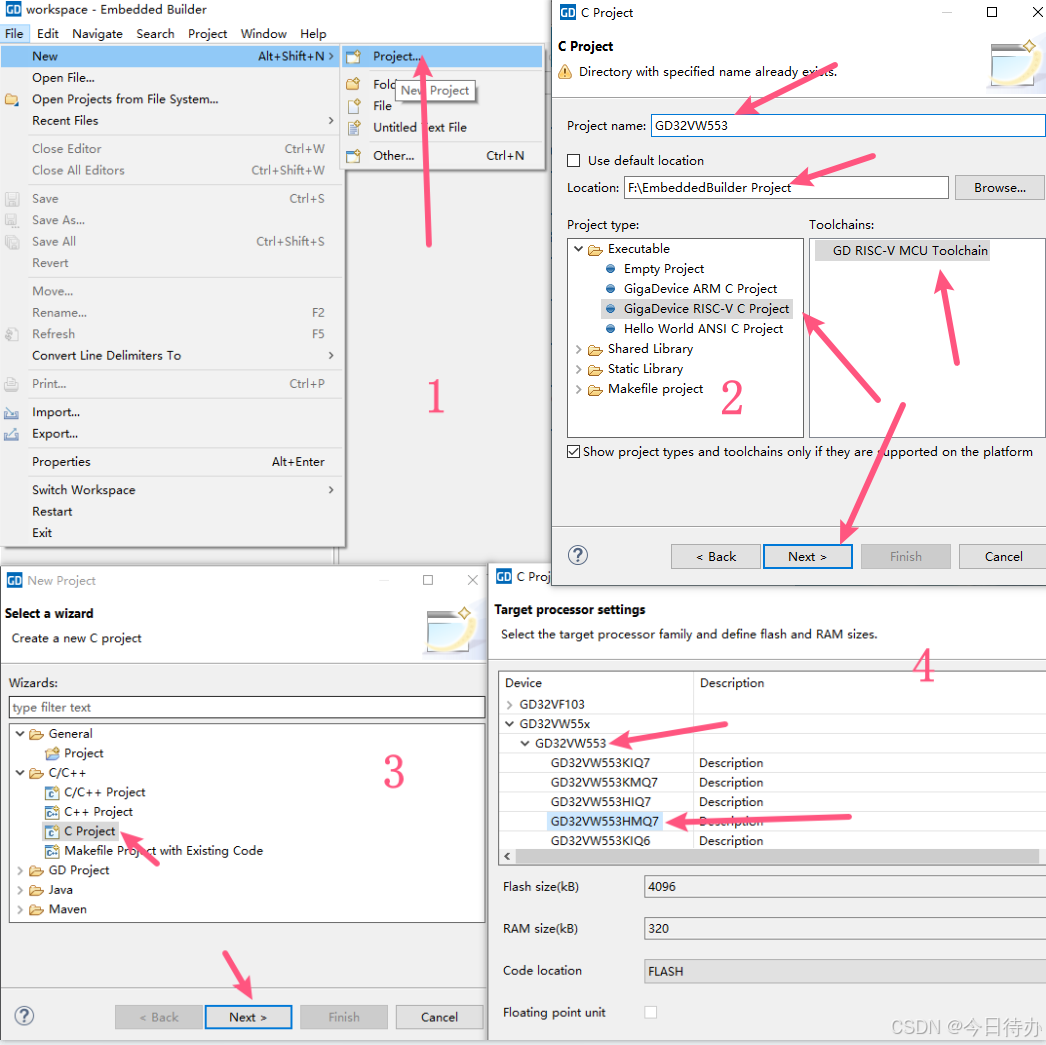
Task: Expand the GD Project wizard folder
Action: pyautogui.click(x=21, y=870)
